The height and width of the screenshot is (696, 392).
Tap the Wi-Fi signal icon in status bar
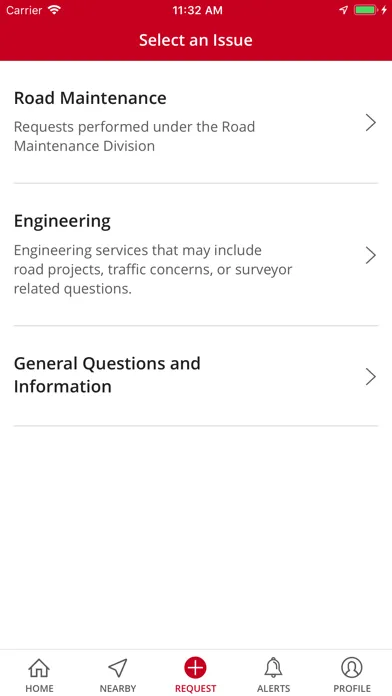pyautogui.click(x=55, y=10)
